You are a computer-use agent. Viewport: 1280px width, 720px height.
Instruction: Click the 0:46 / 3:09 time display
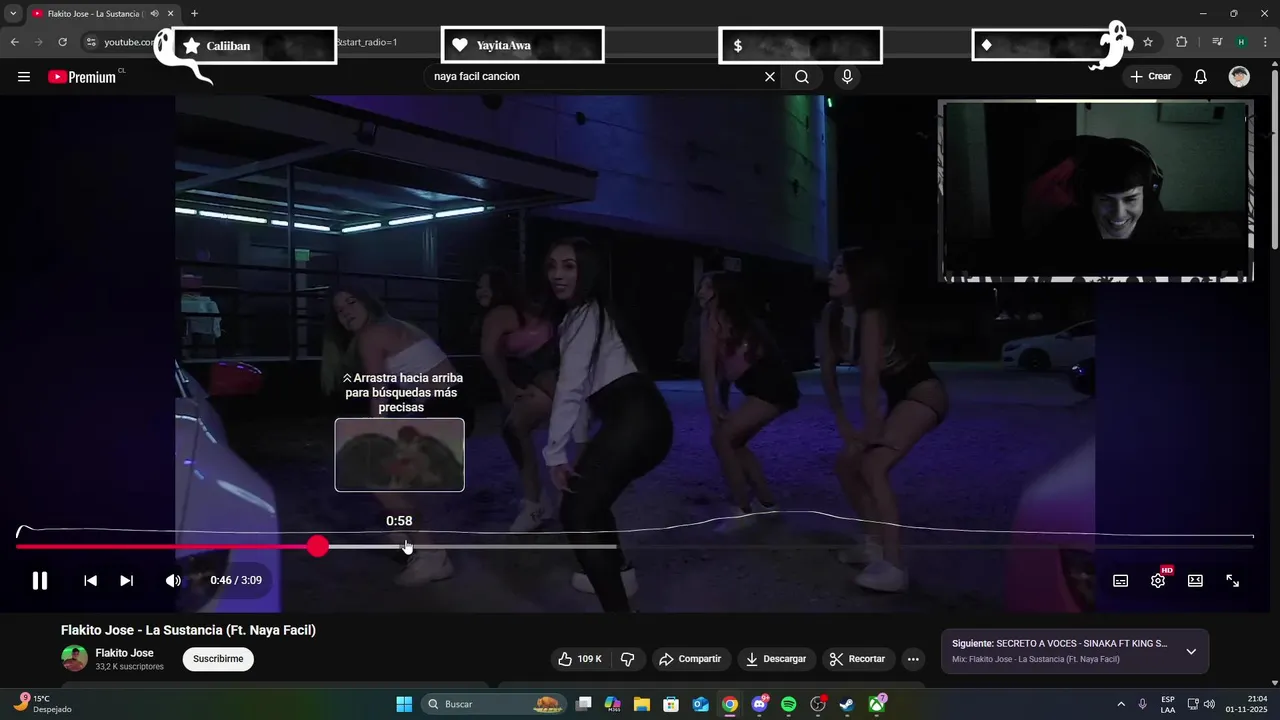point(236,580)
